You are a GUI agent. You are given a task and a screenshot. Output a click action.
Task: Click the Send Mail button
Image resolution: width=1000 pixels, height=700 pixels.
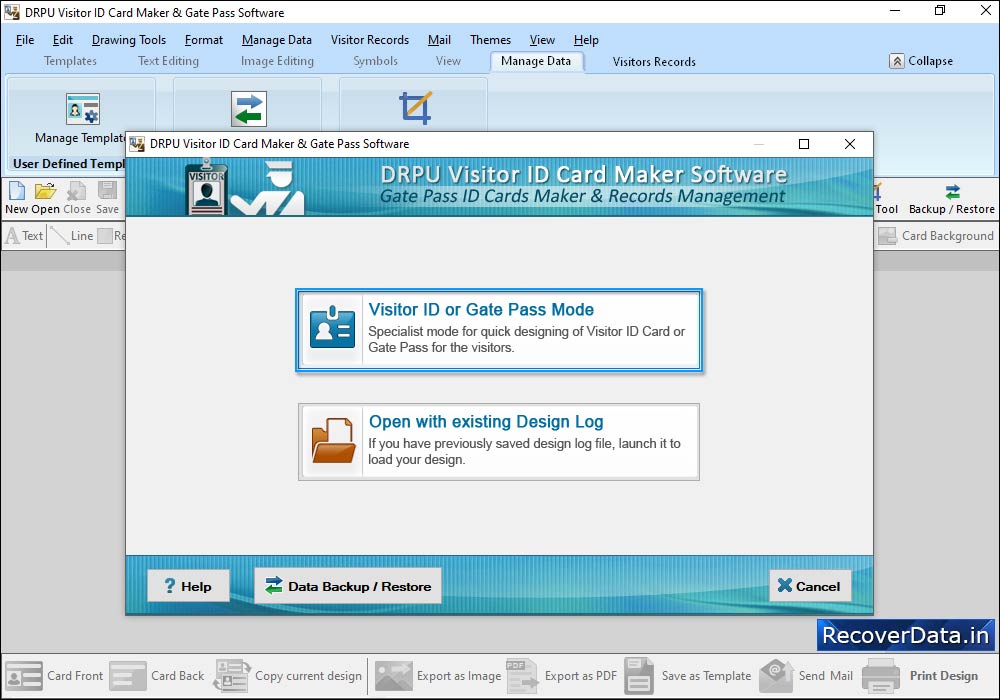coord(806,676)
